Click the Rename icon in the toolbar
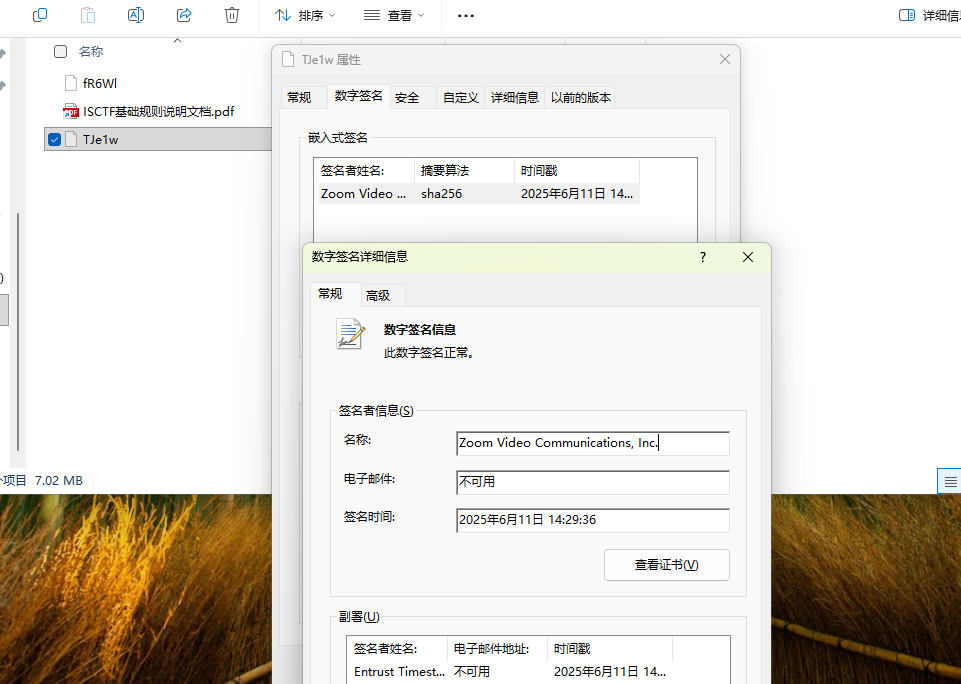This screenshot has height=684, width=961. tap(136, 15)
